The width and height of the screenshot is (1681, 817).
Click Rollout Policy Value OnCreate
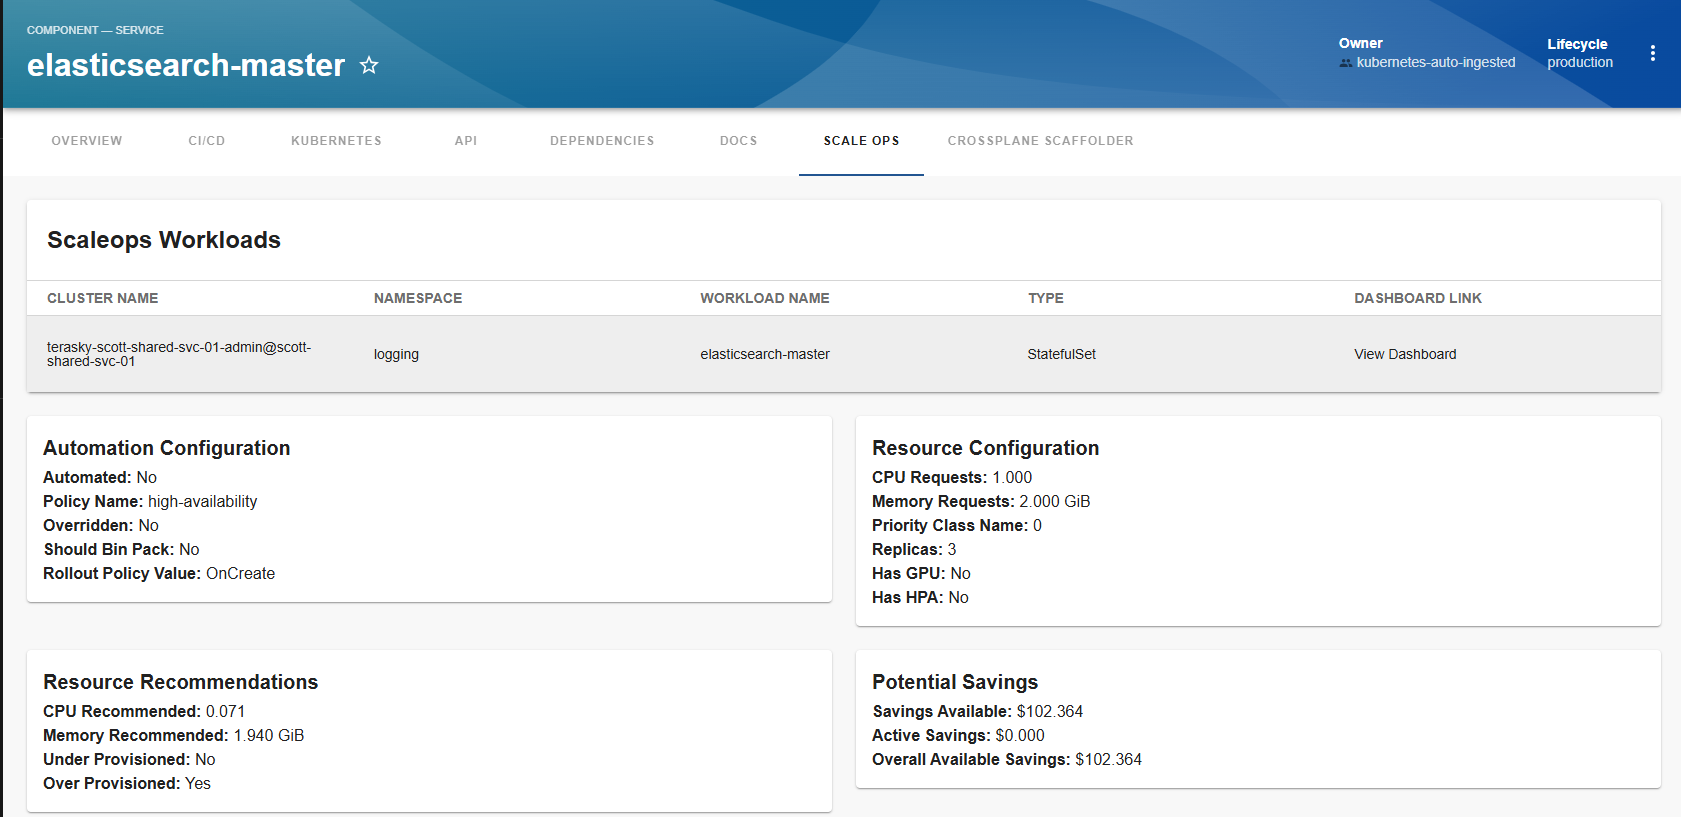tap(240, 573)
